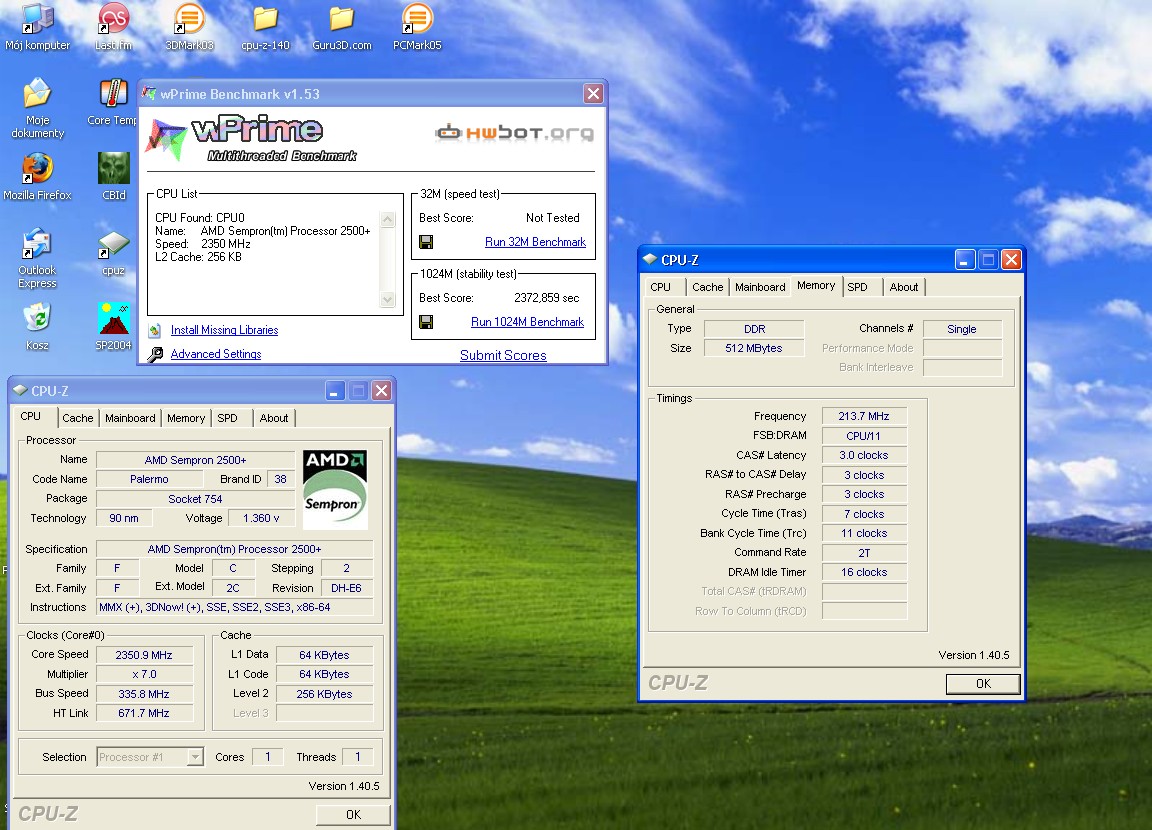Click save icon under 1024M stability test

425,322
